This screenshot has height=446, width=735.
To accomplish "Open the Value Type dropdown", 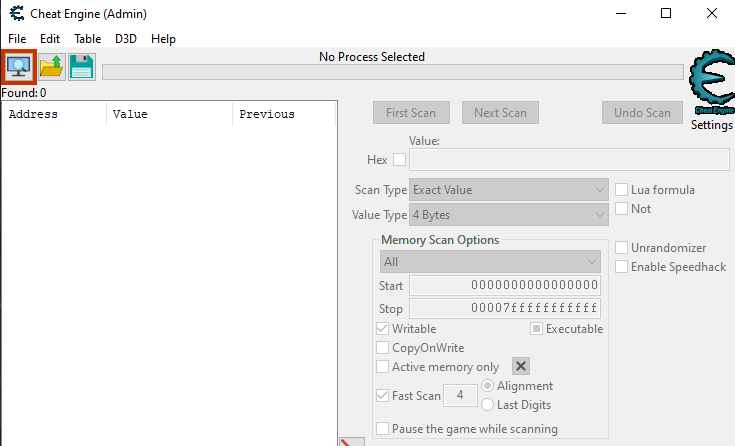I will pos(509,215).
